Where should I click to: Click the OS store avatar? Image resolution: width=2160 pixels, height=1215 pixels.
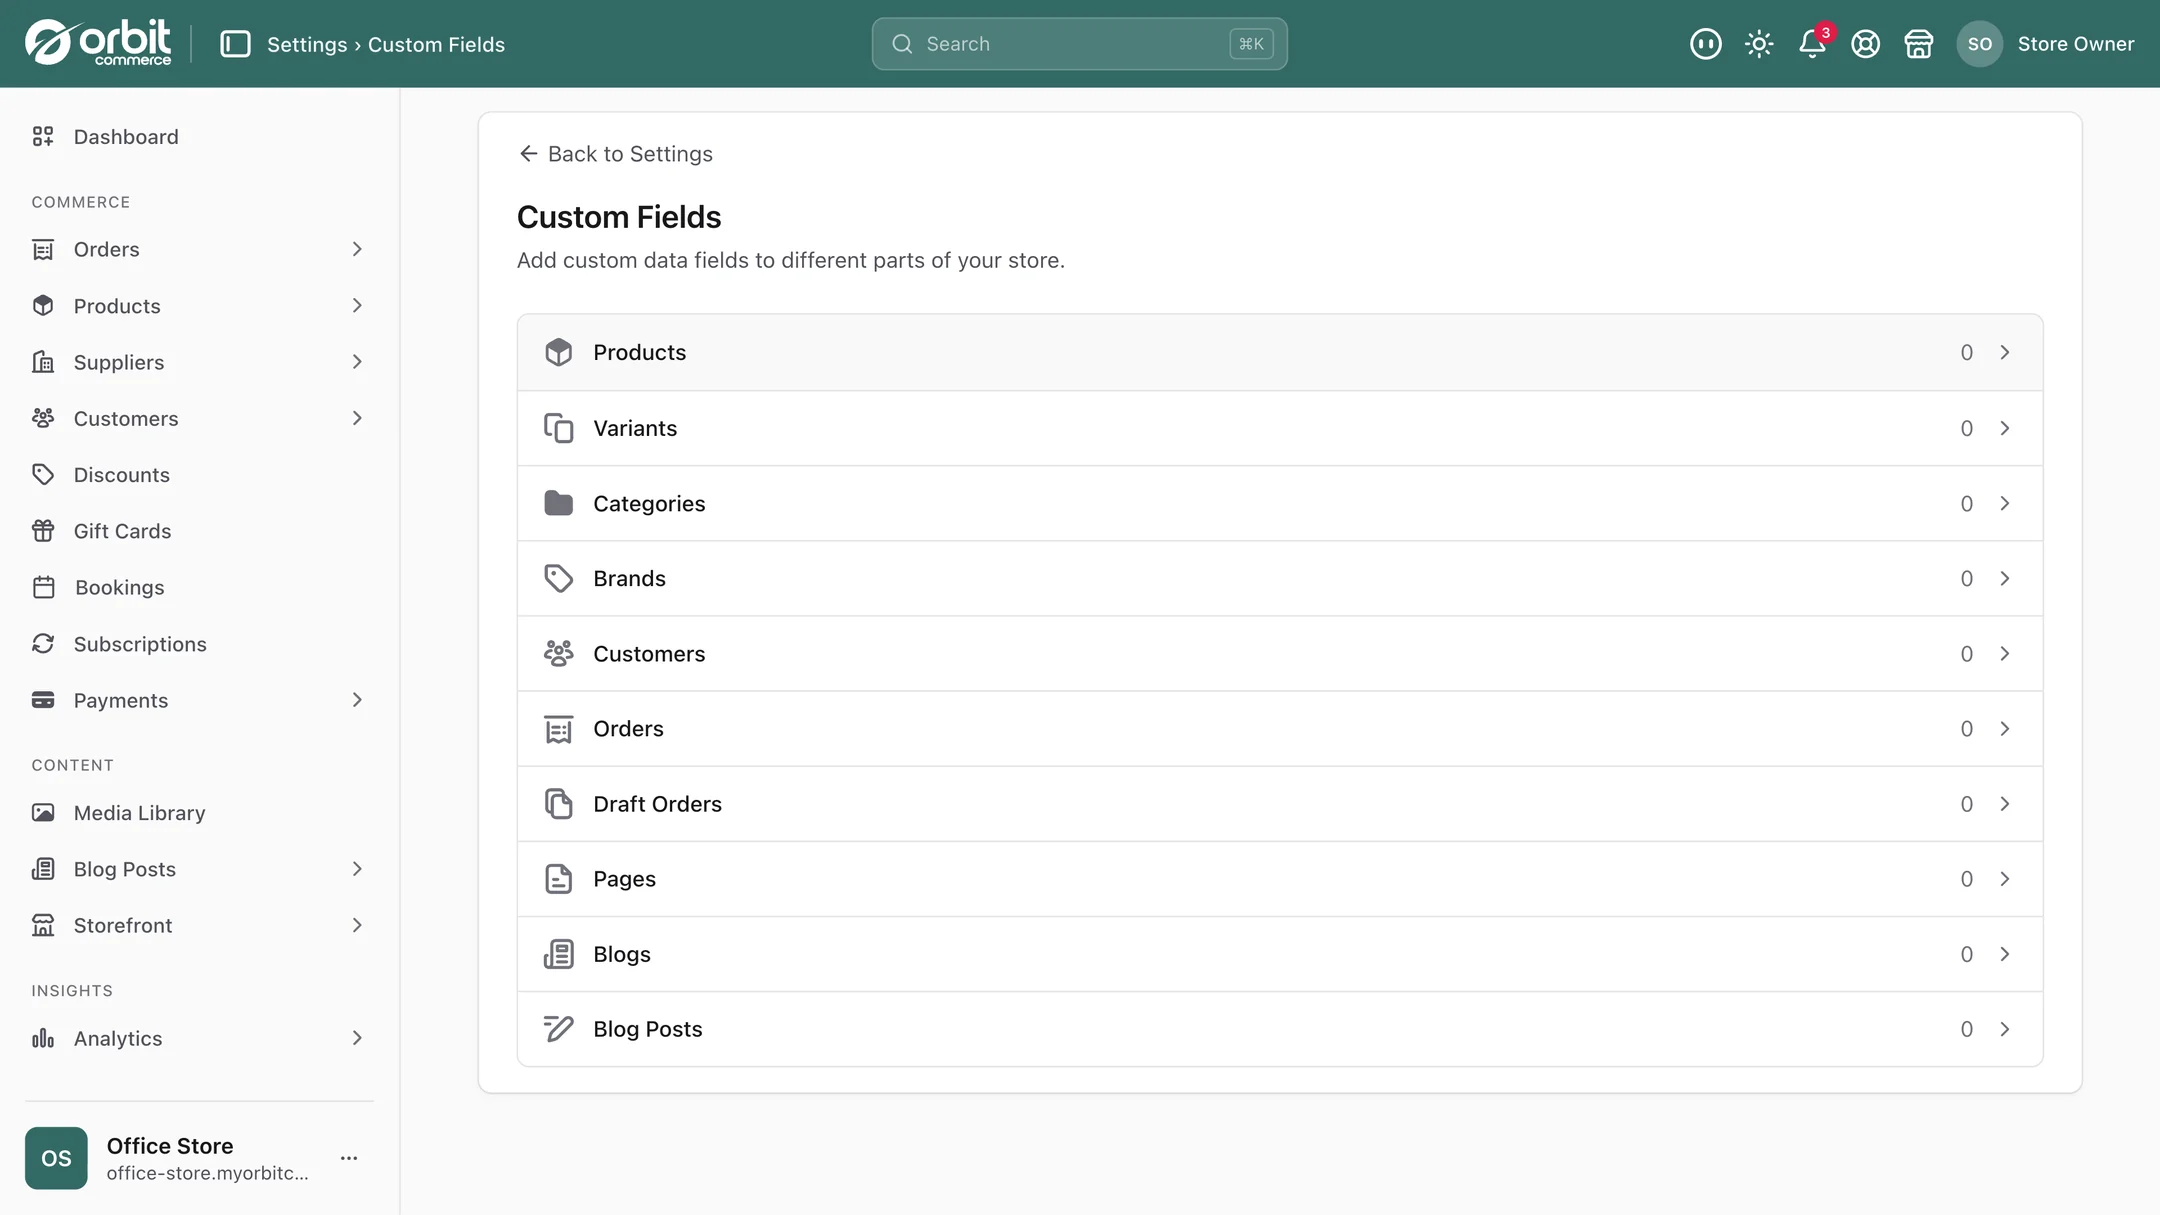(56, 1158)
